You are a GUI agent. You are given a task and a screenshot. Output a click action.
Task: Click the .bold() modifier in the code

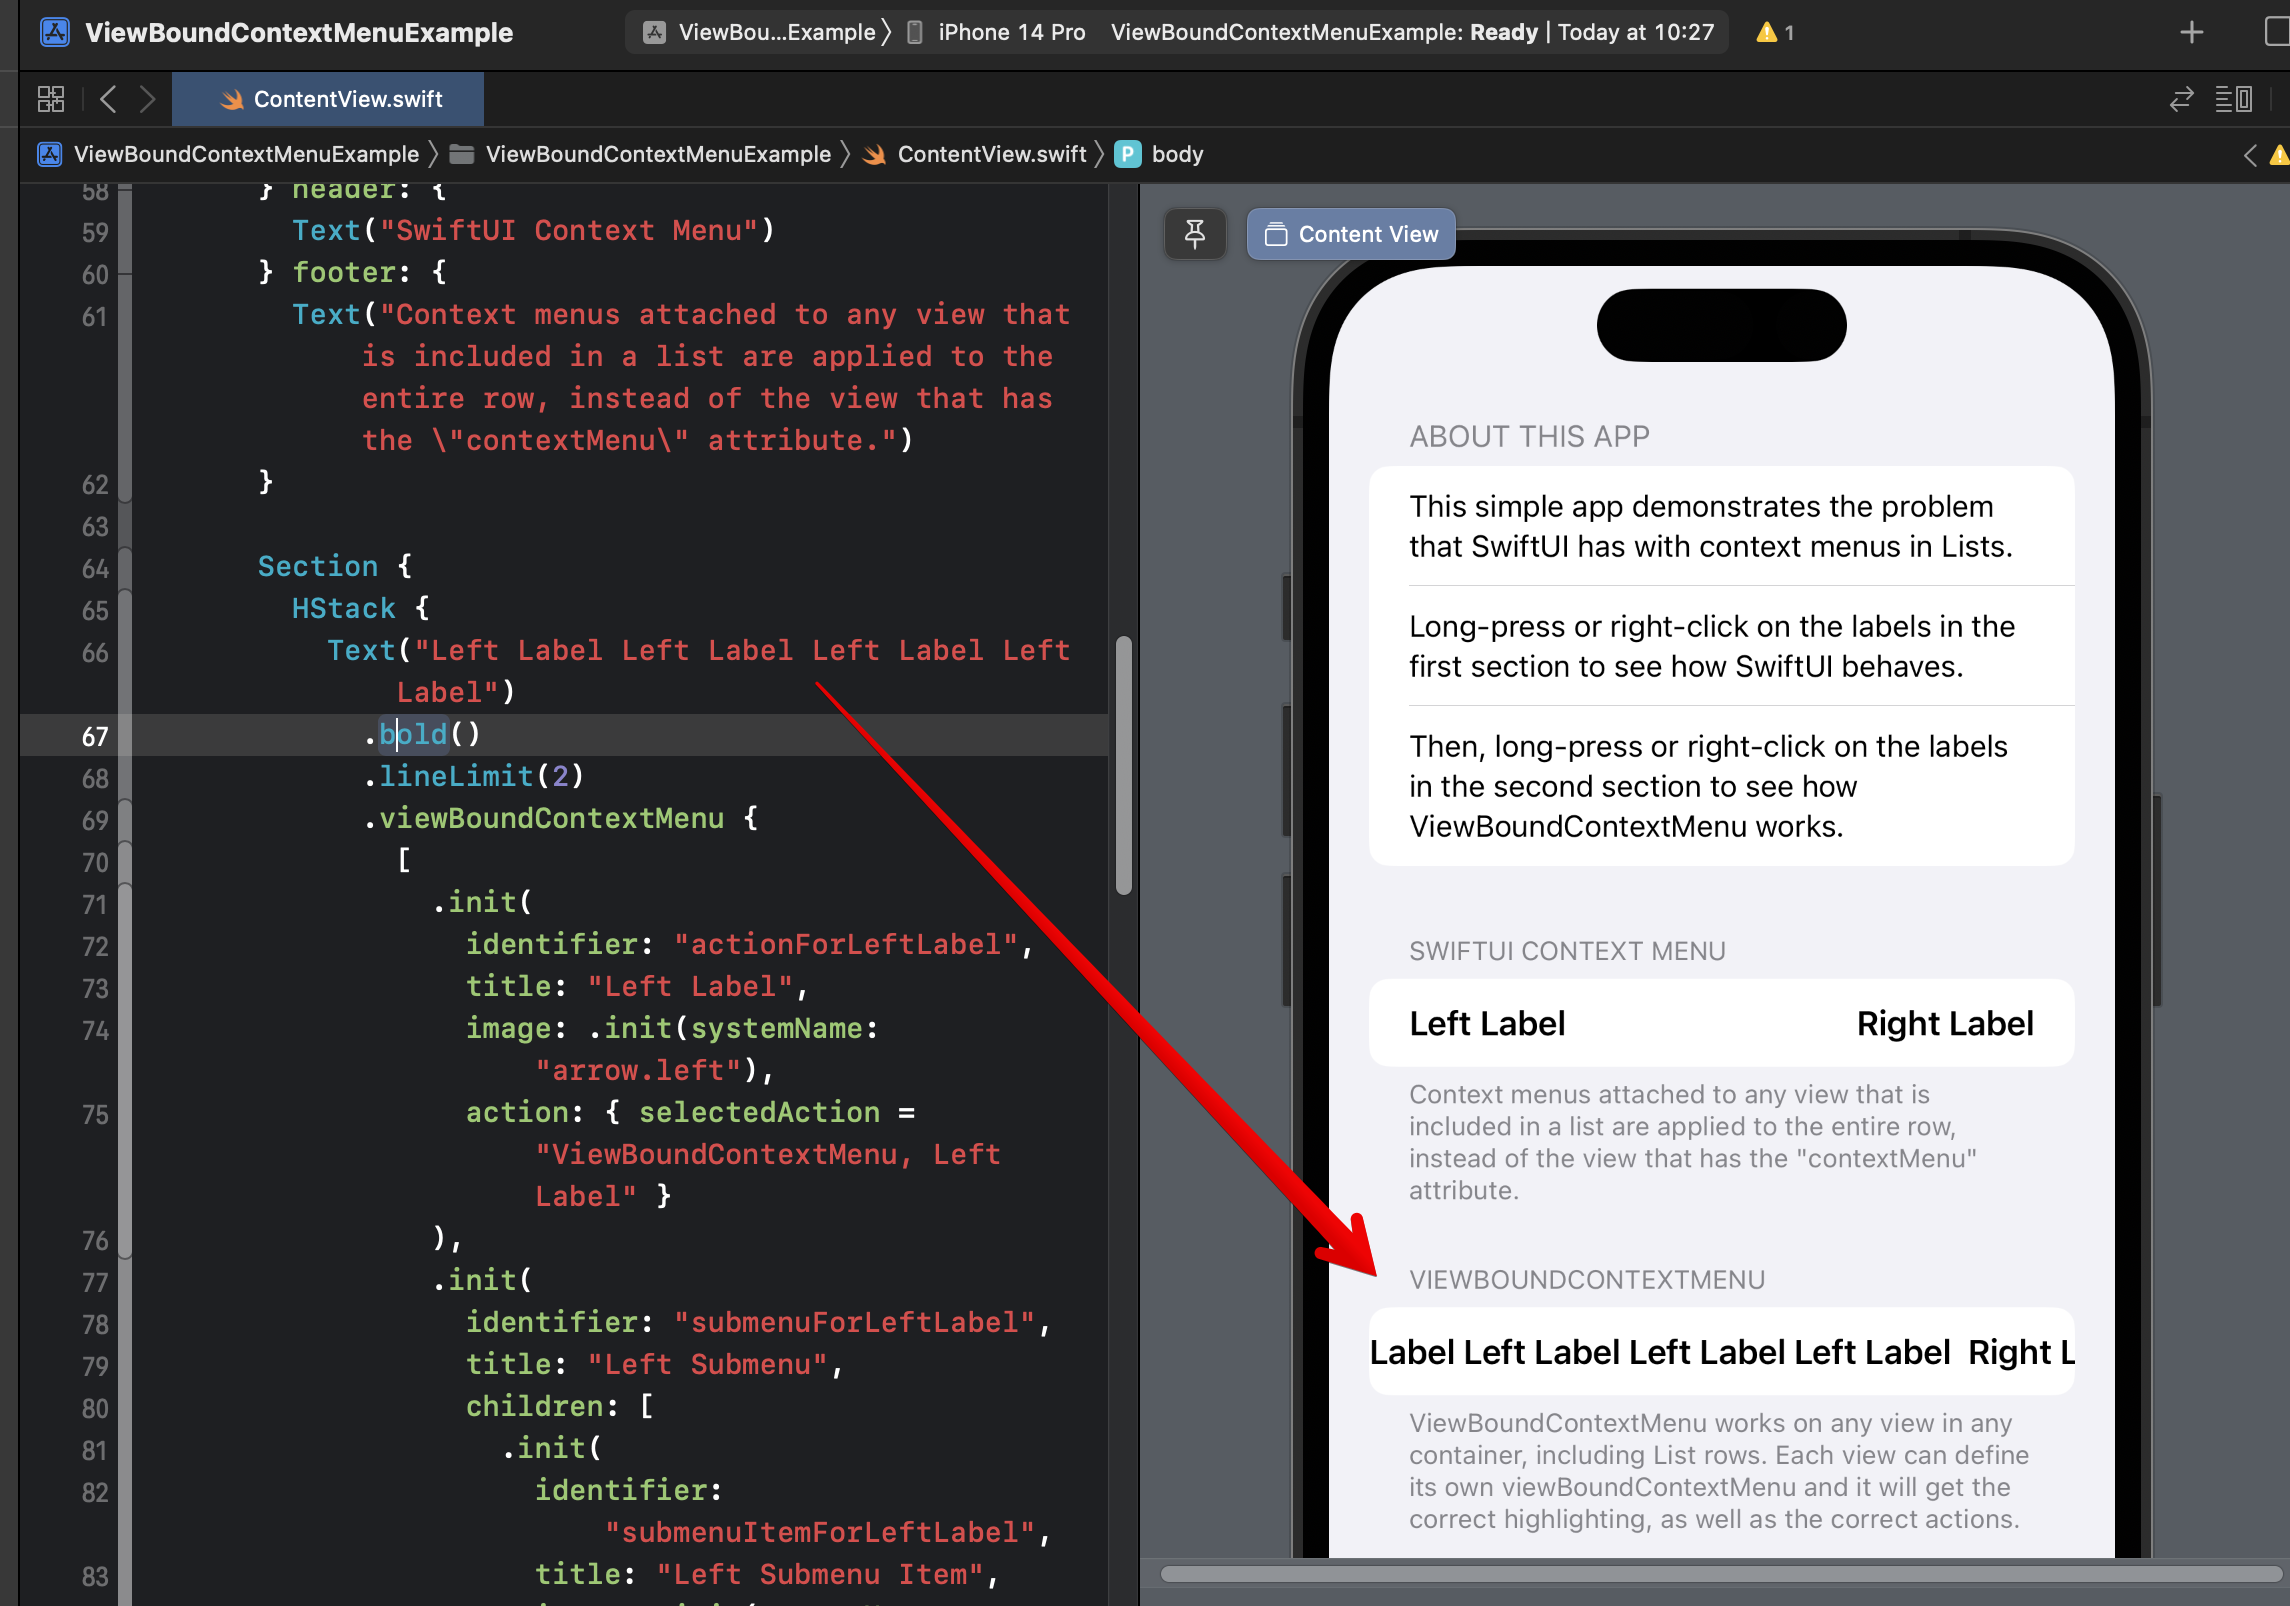[422, 734]
